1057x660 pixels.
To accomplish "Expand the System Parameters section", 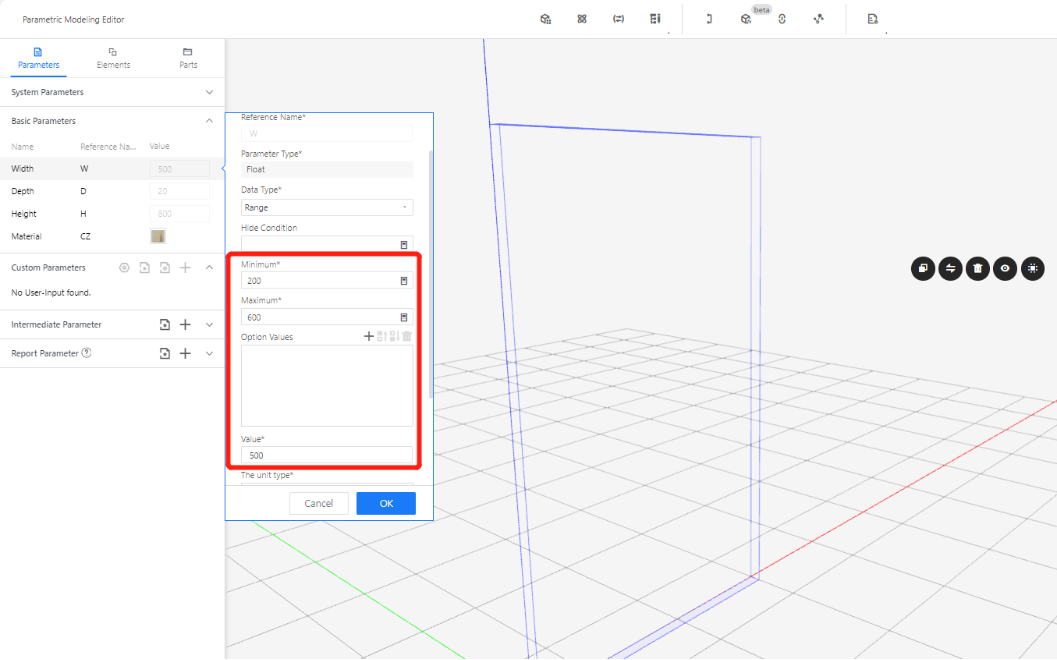I will [x=209, y=92].
